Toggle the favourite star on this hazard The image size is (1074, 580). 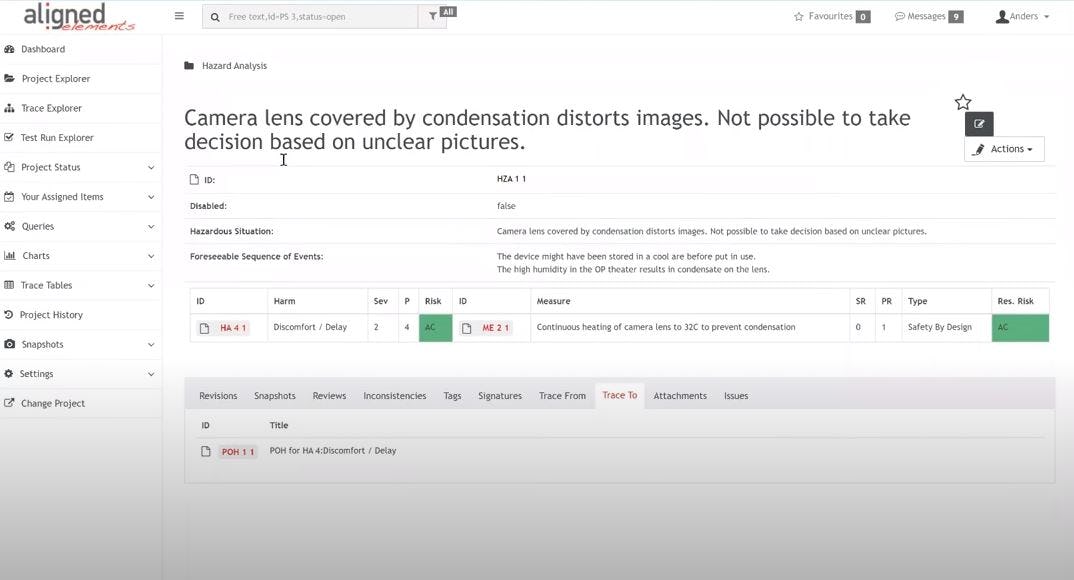pos(962,101)
